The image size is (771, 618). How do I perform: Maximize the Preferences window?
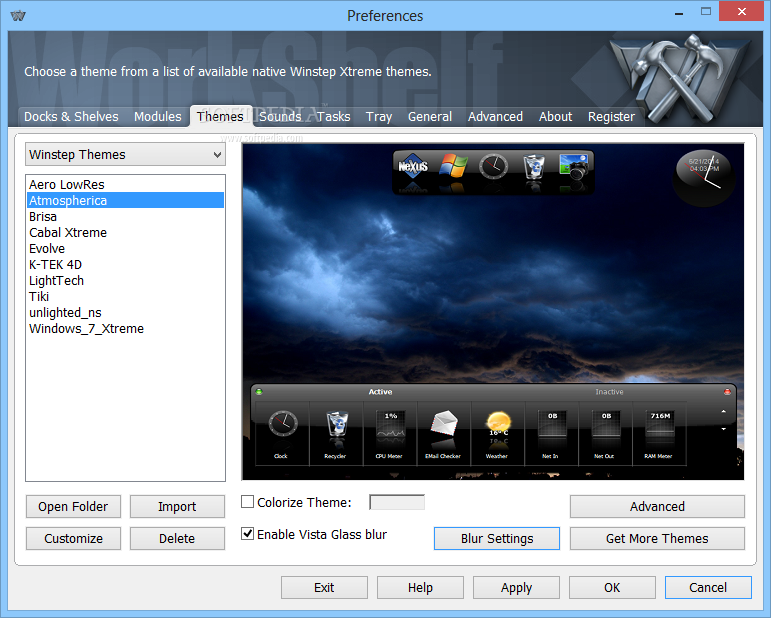pyautogui.click(x=706, y=12)
